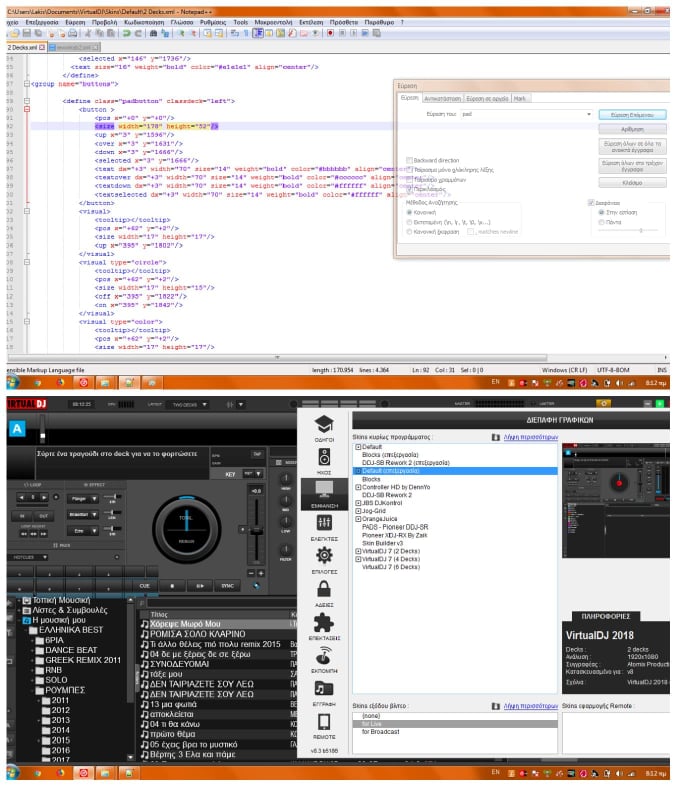Select the ΕΜΦΑΝΙΣΗ interface monitor icon

point(324,489)
